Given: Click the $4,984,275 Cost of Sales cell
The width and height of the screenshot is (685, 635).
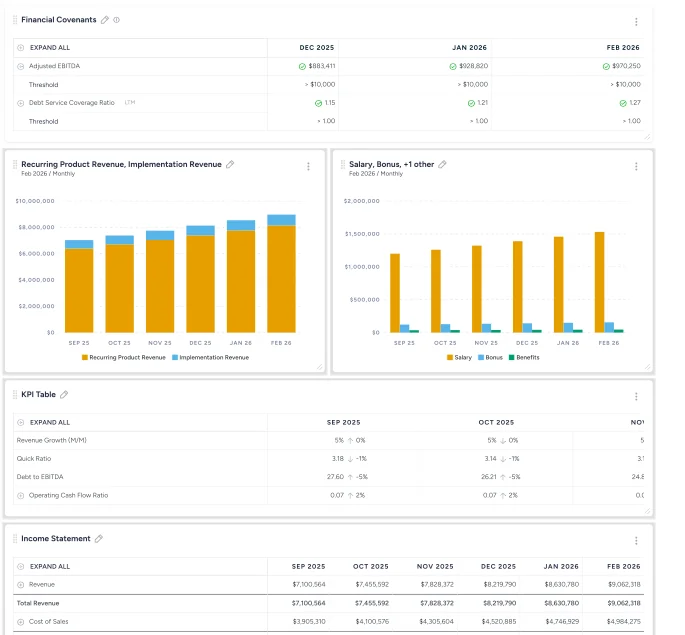Looking at the screenshot, I should [624, 622].
